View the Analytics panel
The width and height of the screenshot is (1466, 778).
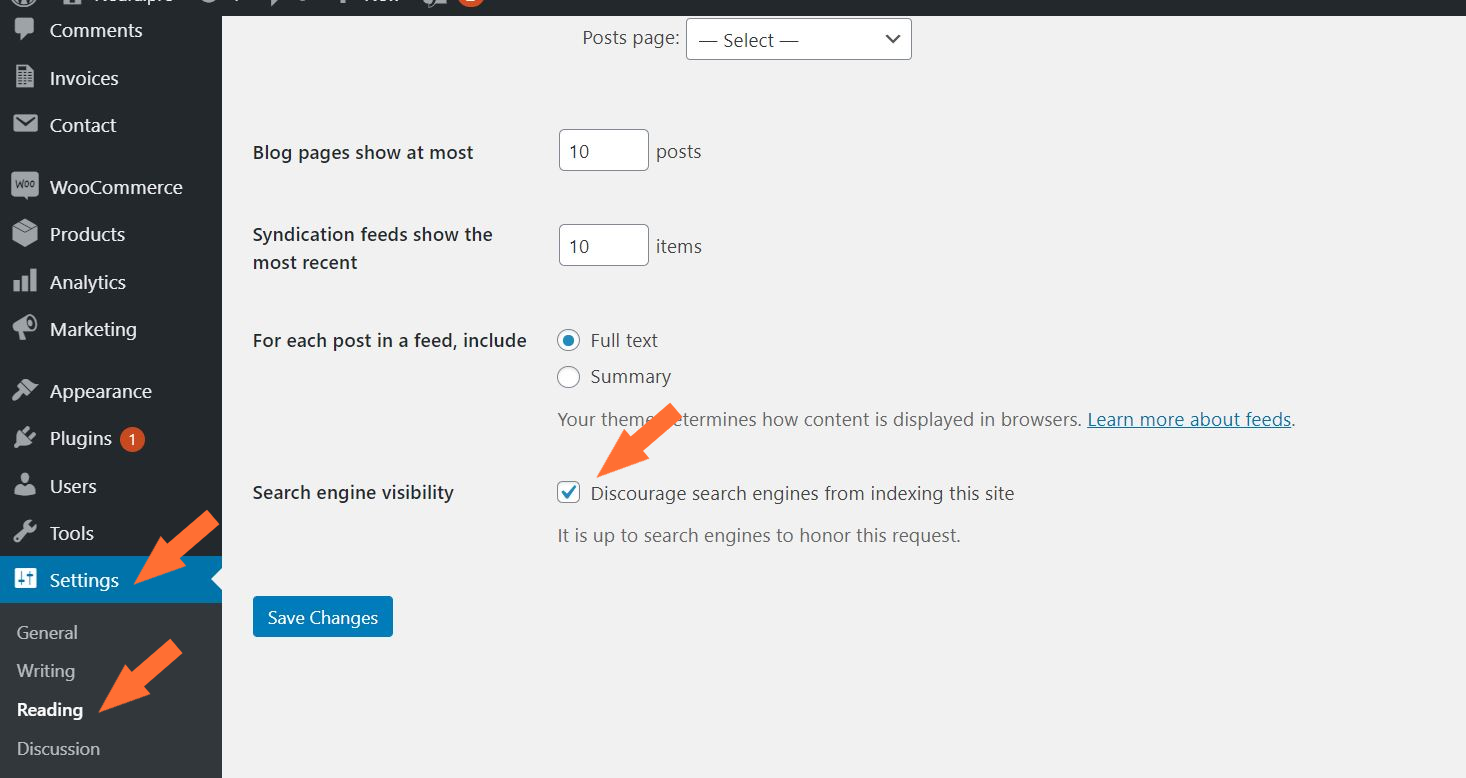(90, 281)
